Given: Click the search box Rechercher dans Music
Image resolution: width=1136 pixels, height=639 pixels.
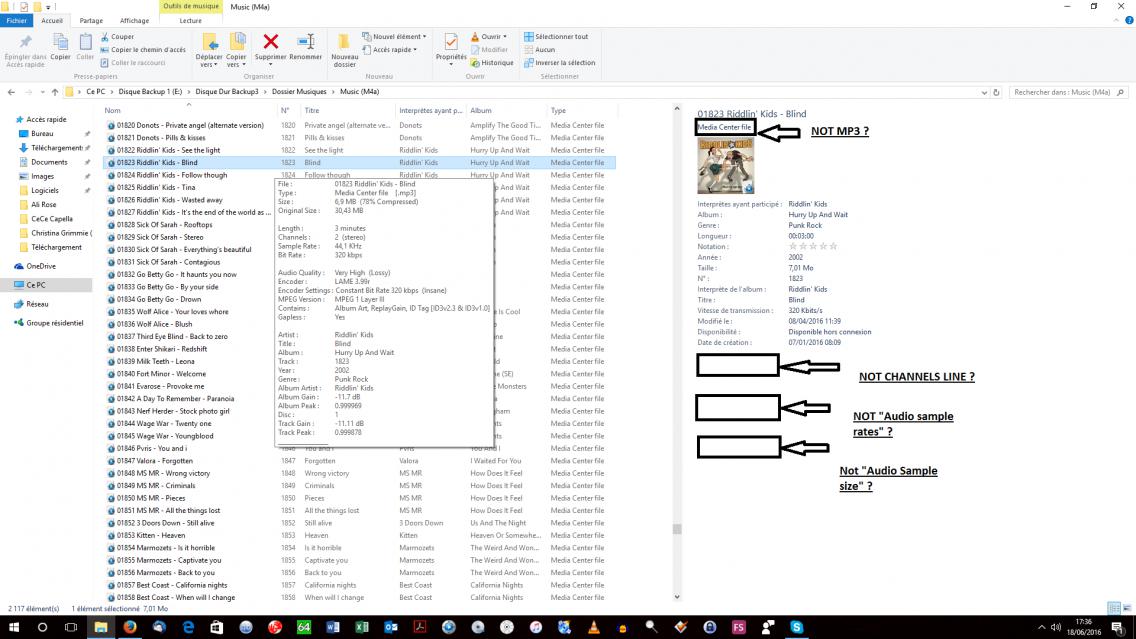Looking at the screenshot, I should click(x=1062, y=92).
